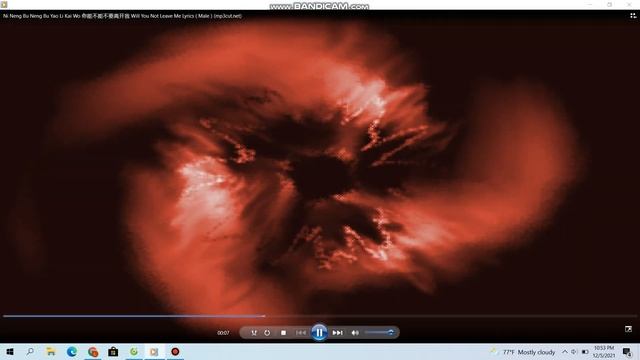This screenshot has width=640, height=360.
Task: Open taskbar Search magnifier
Action: click(30, 352)
